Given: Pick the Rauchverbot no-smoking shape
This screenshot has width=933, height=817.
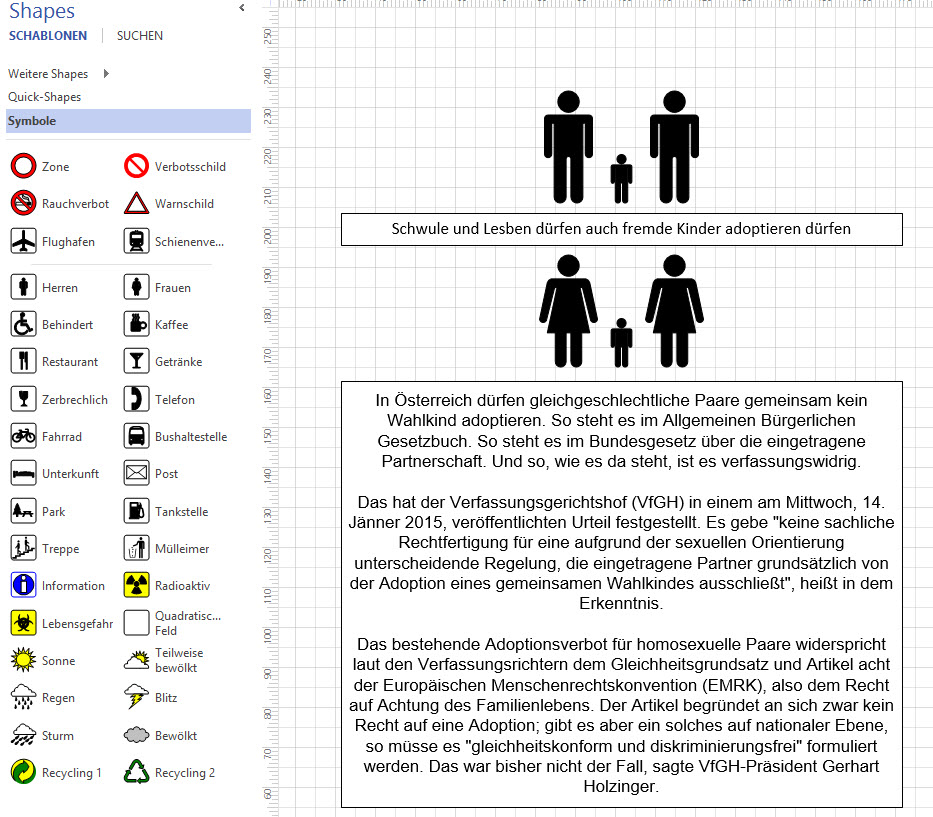Looking at the screenshot, I should pyautogui.click(x=24, y=204).
